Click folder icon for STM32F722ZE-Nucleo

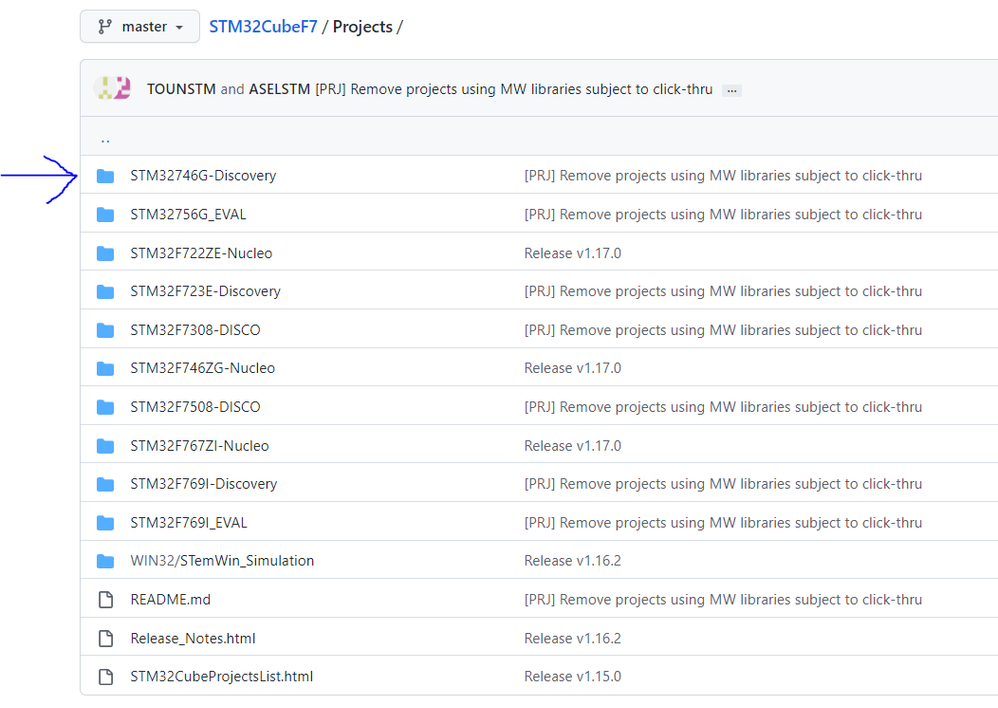105,253
